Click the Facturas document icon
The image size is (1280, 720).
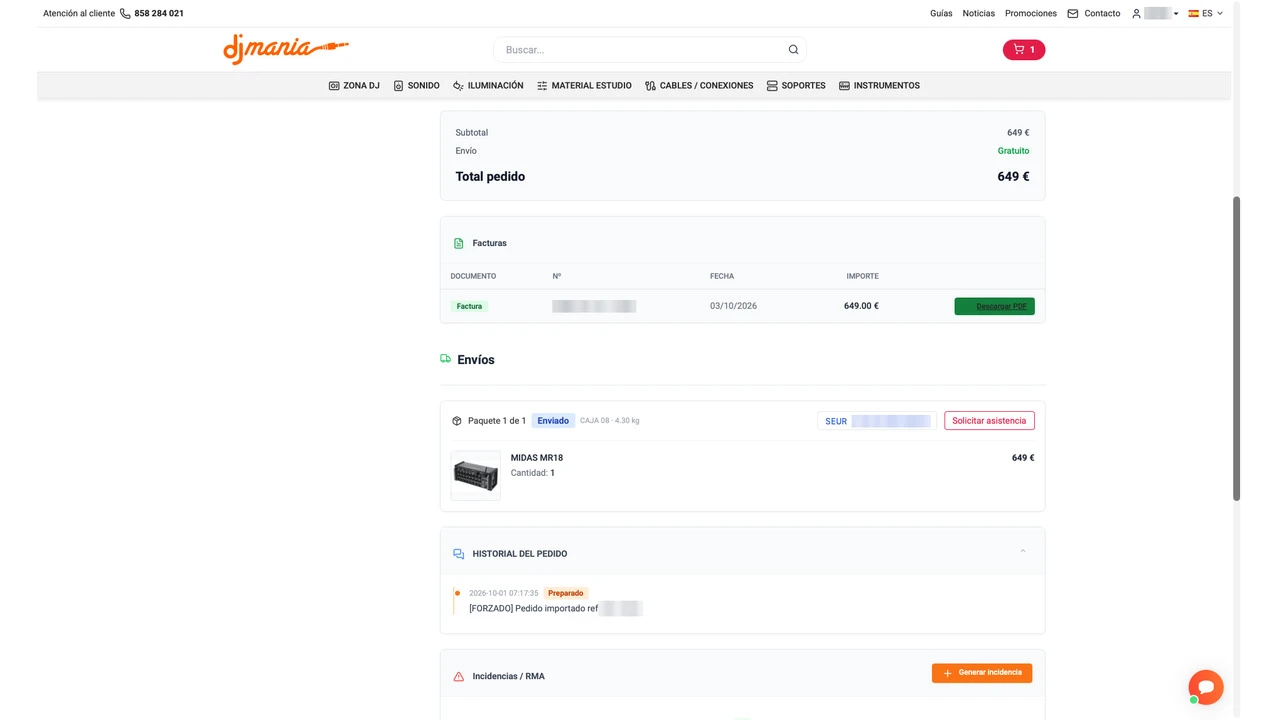pos(459,243)
